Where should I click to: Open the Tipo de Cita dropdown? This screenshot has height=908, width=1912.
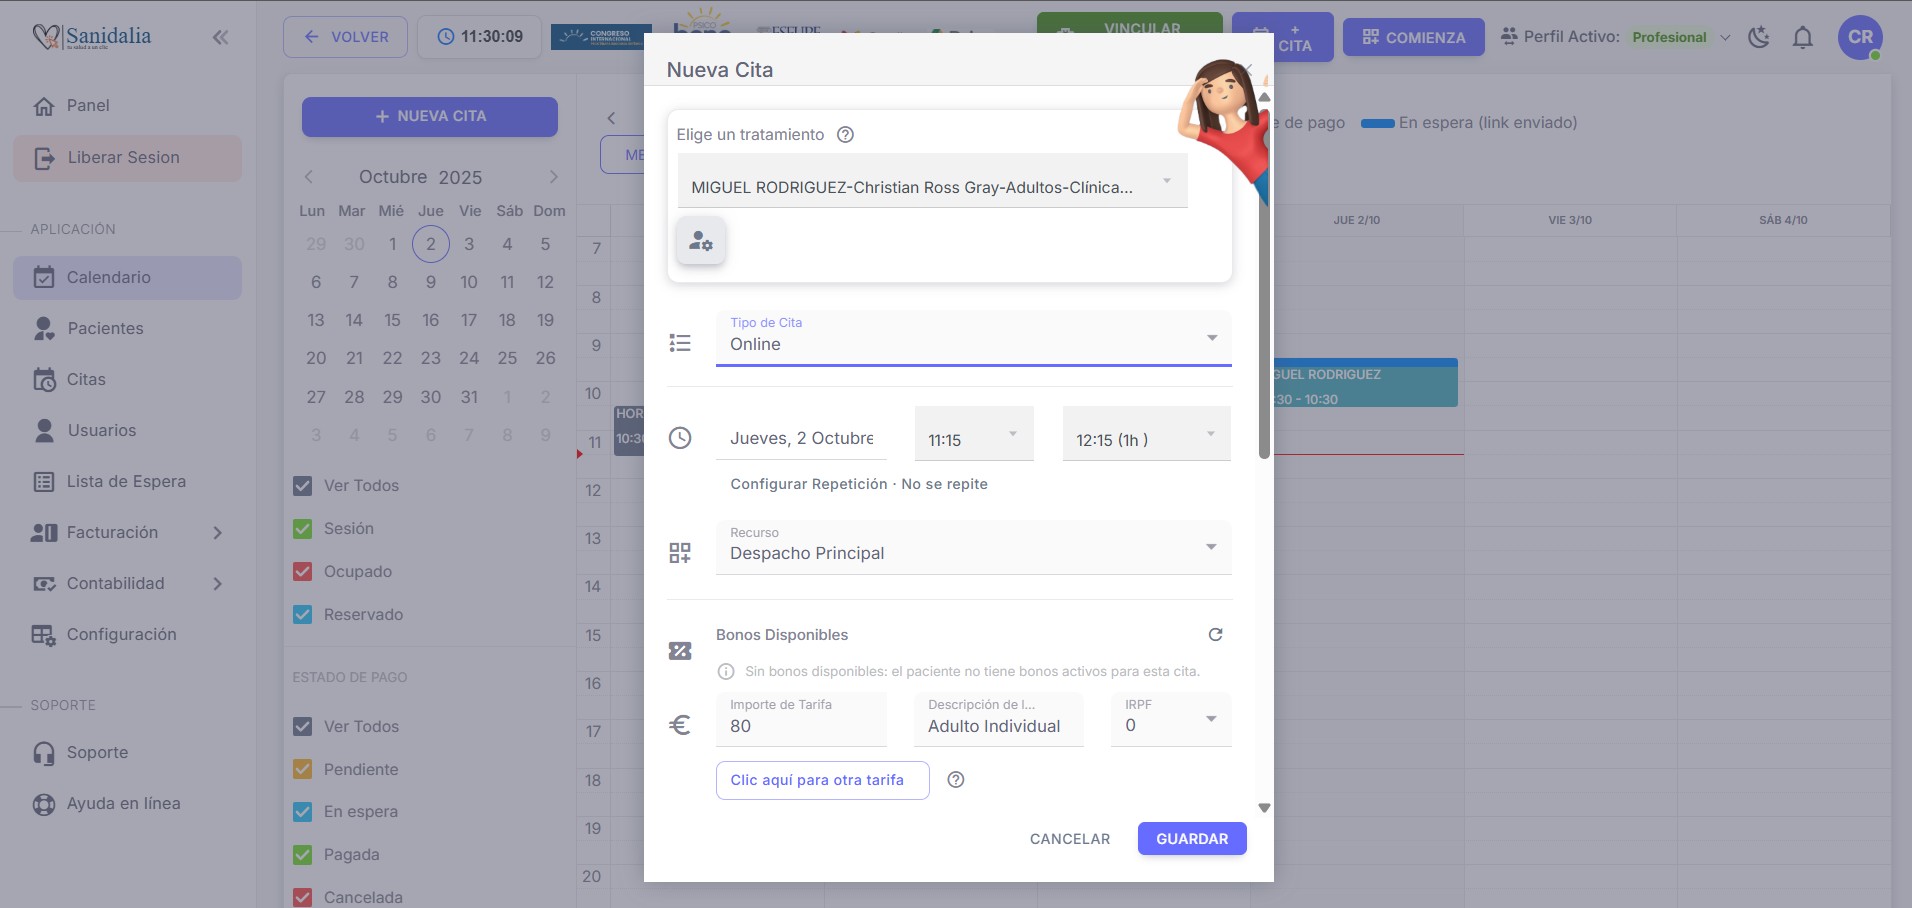[x=972, y=338]
